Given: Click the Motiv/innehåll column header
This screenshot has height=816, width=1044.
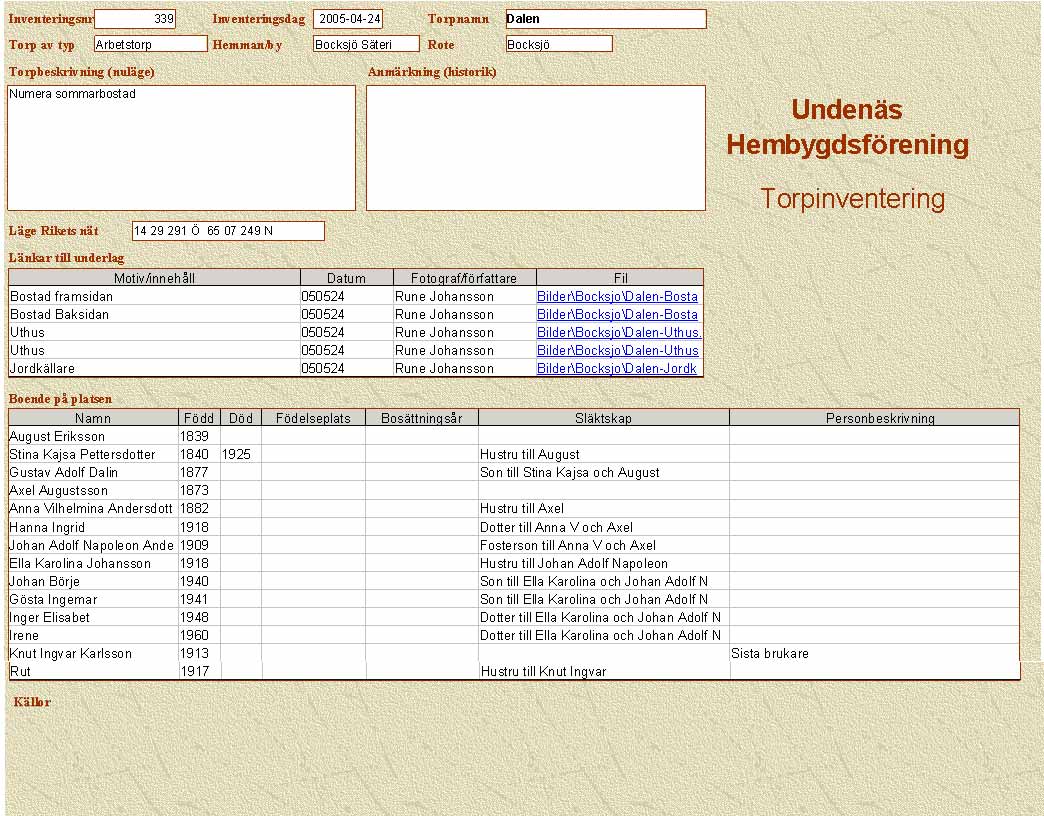Looking at the screenshot, I should click(x=154, y=278).
